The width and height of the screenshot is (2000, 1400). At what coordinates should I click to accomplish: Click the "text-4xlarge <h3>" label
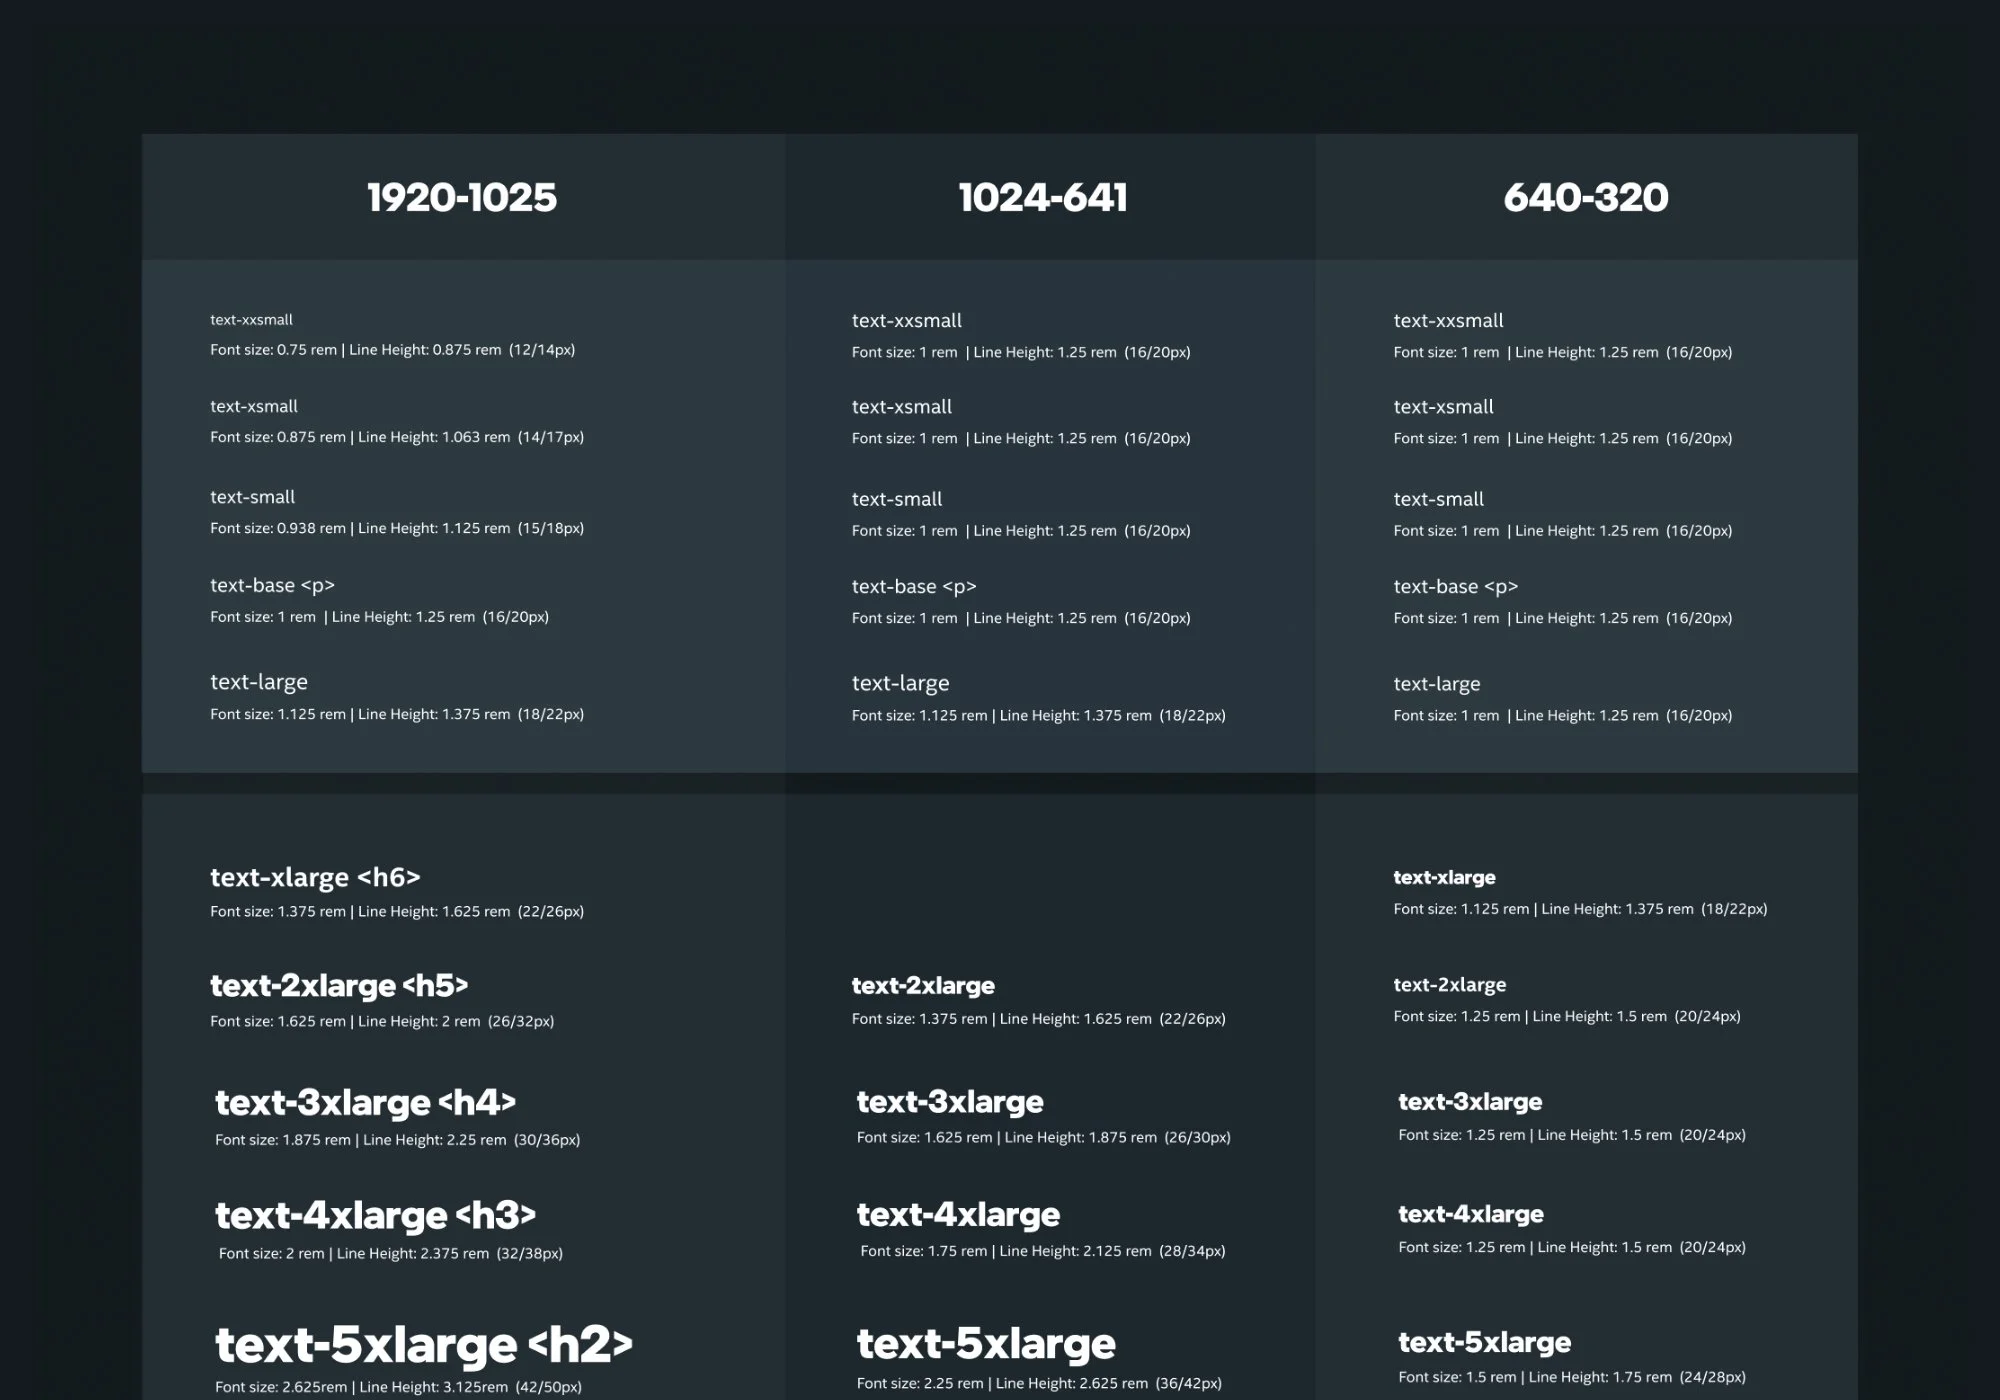pos(375,1216)
